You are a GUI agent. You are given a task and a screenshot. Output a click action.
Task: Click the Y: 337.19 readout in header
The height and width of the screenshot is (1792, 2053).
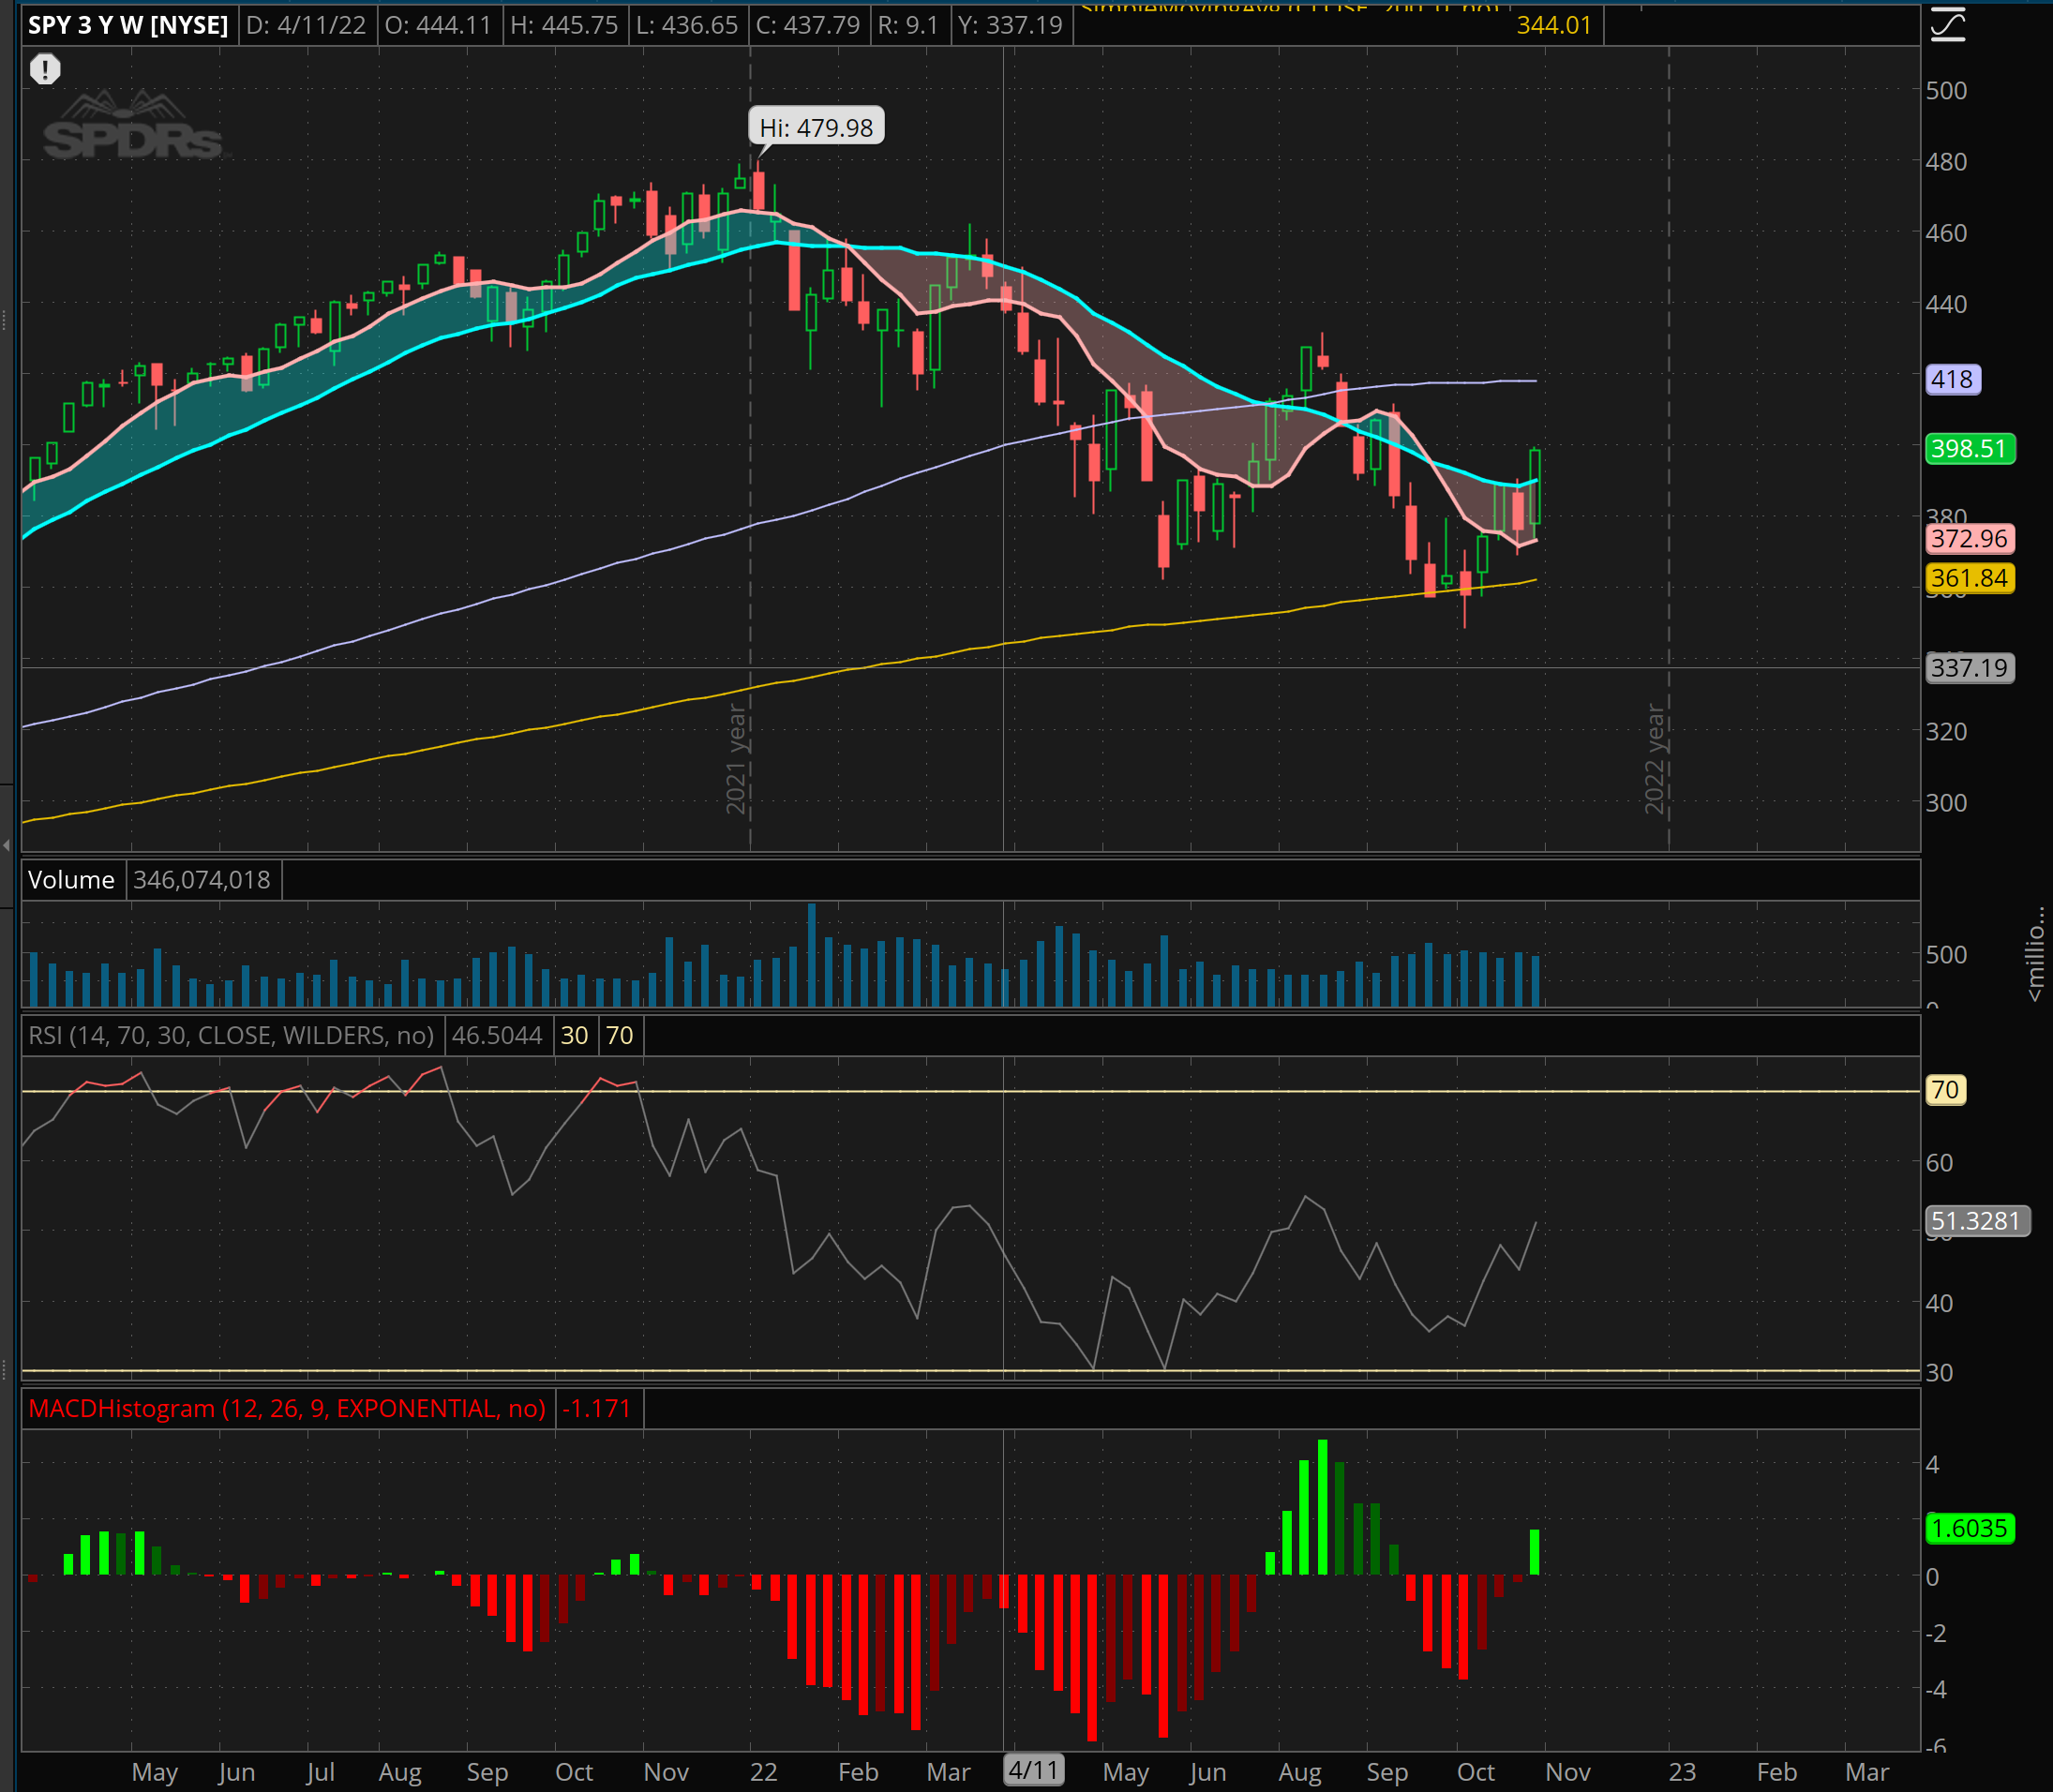click(x=1010, y=25)
